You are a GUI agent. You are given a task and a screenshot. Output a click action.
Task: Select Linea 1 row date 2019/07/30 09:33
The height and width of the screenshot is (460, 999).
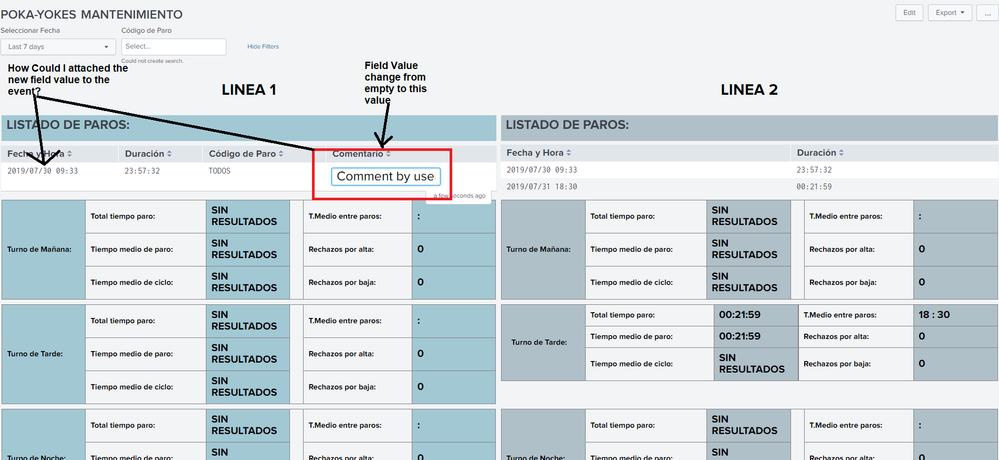42,171
